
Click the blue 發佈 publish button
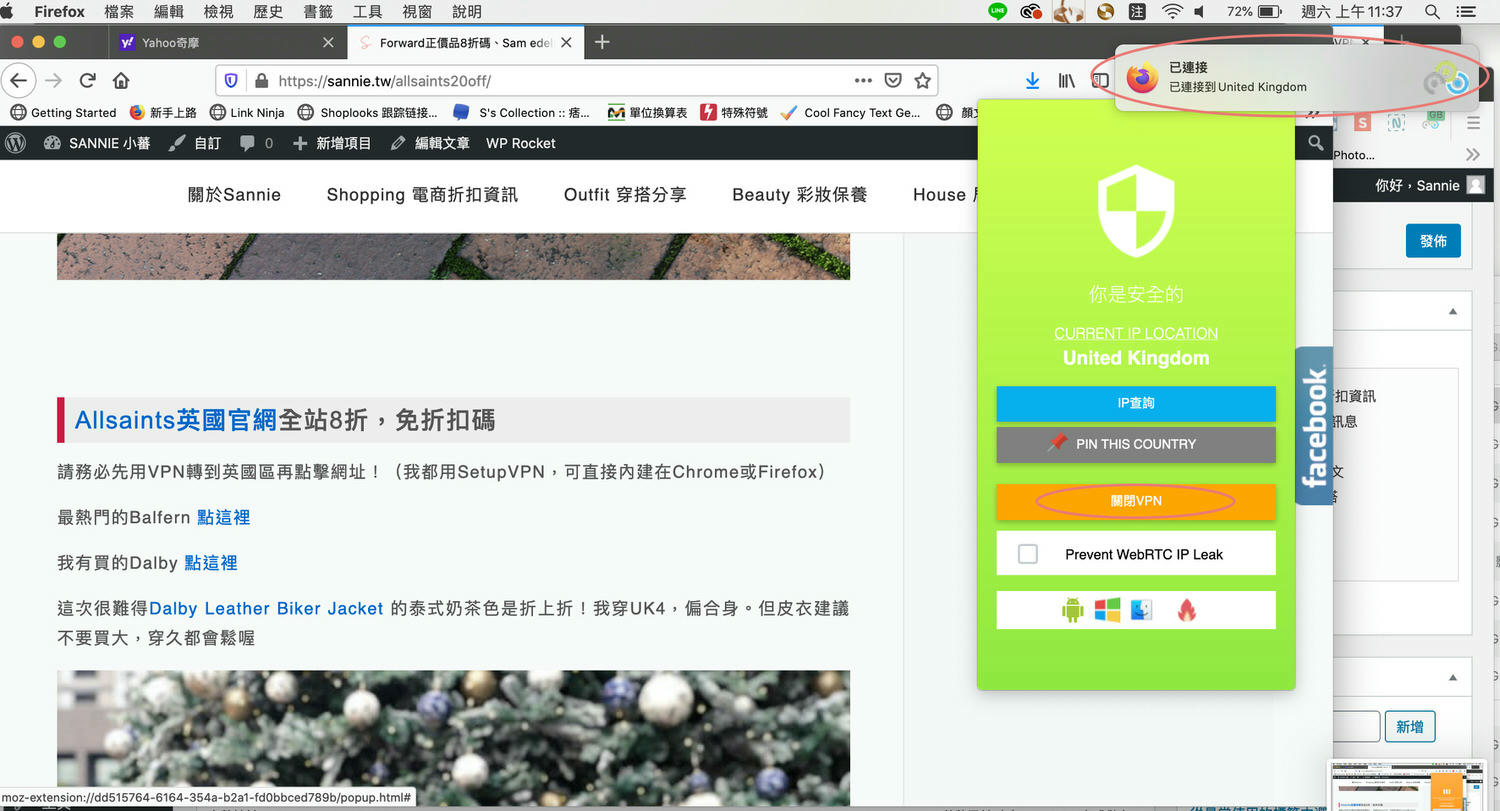(1433, 241)
